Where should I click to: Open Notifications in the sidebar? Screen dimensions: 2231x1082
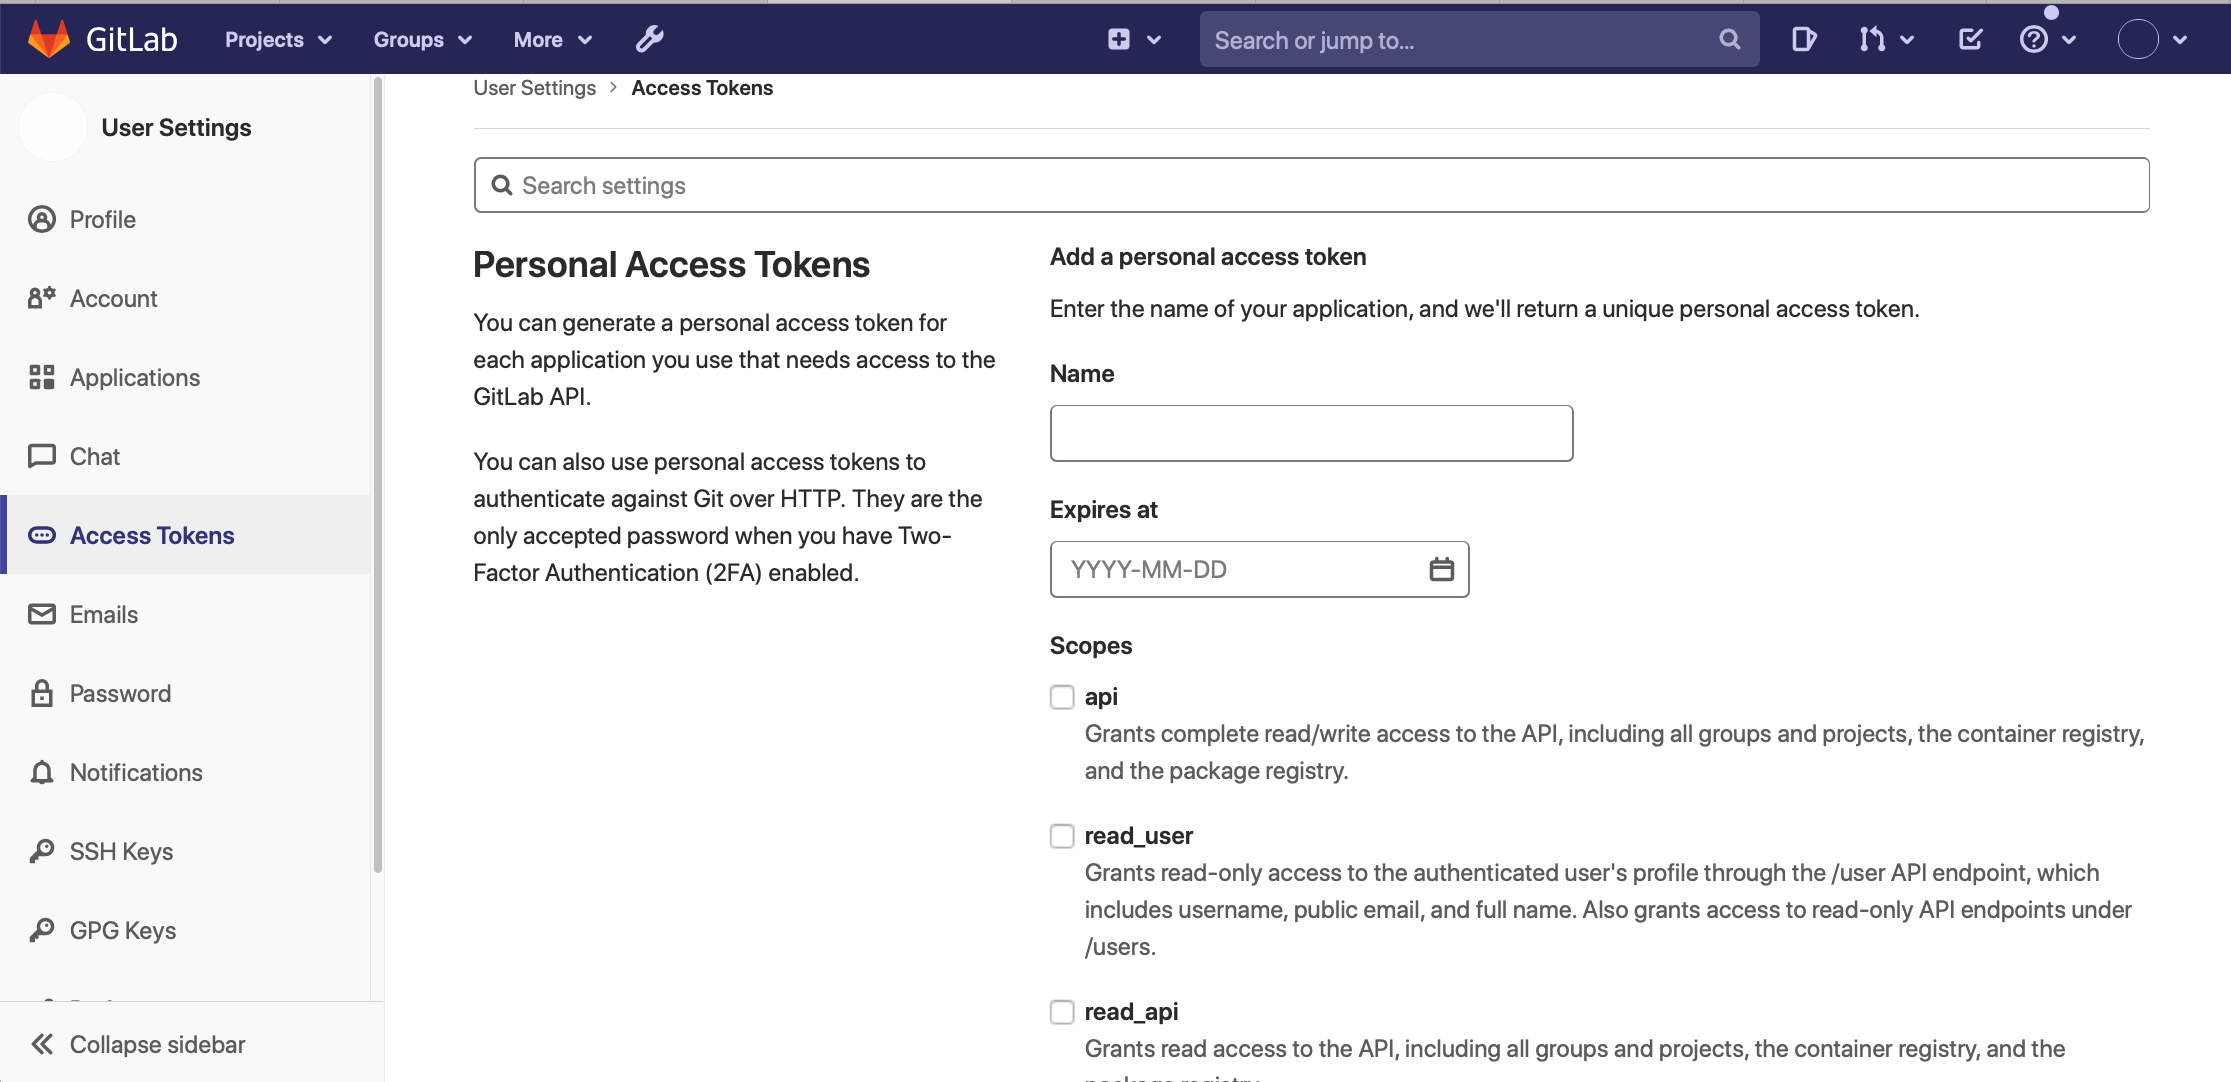coord(136,772)
